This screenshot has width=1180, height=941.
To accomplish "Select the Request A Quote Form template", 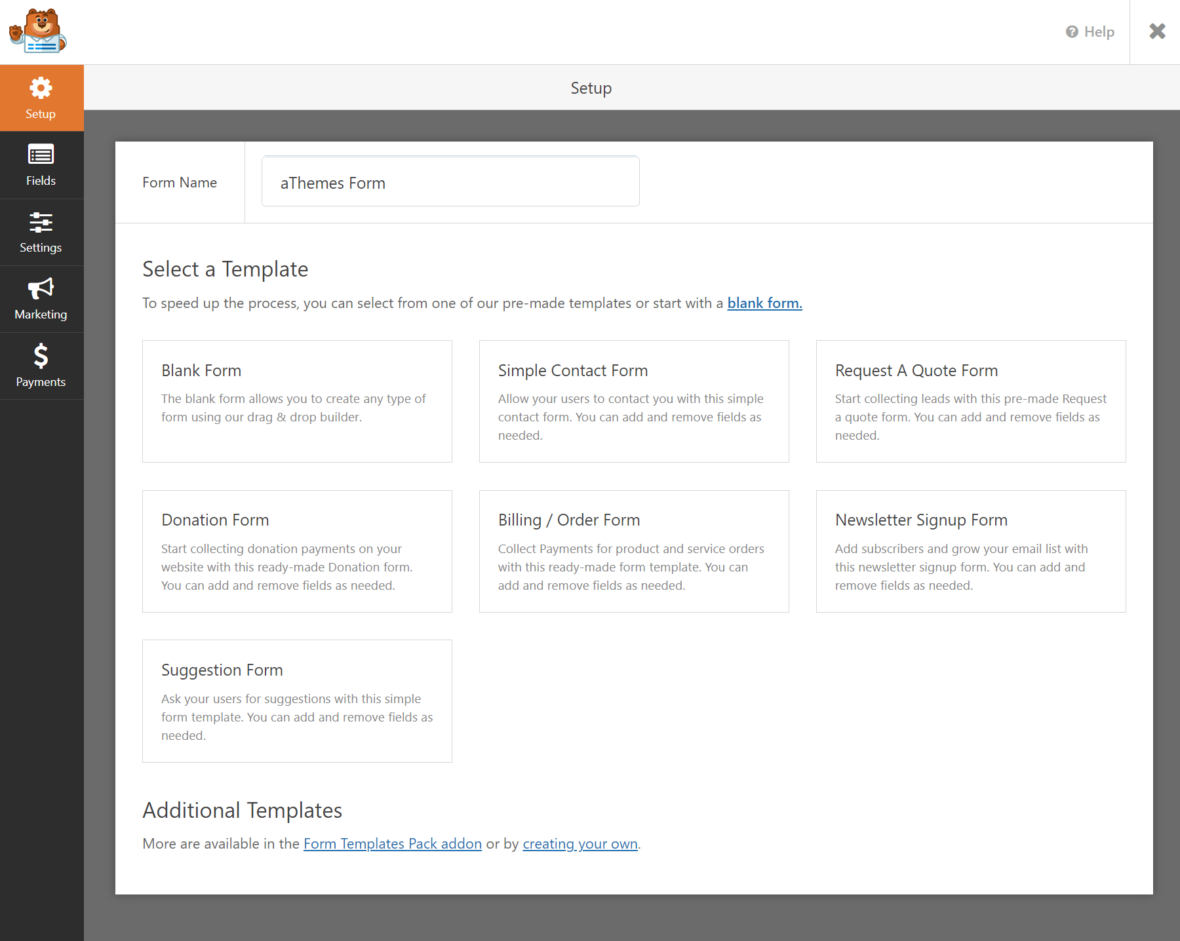I will pos(970,401).
